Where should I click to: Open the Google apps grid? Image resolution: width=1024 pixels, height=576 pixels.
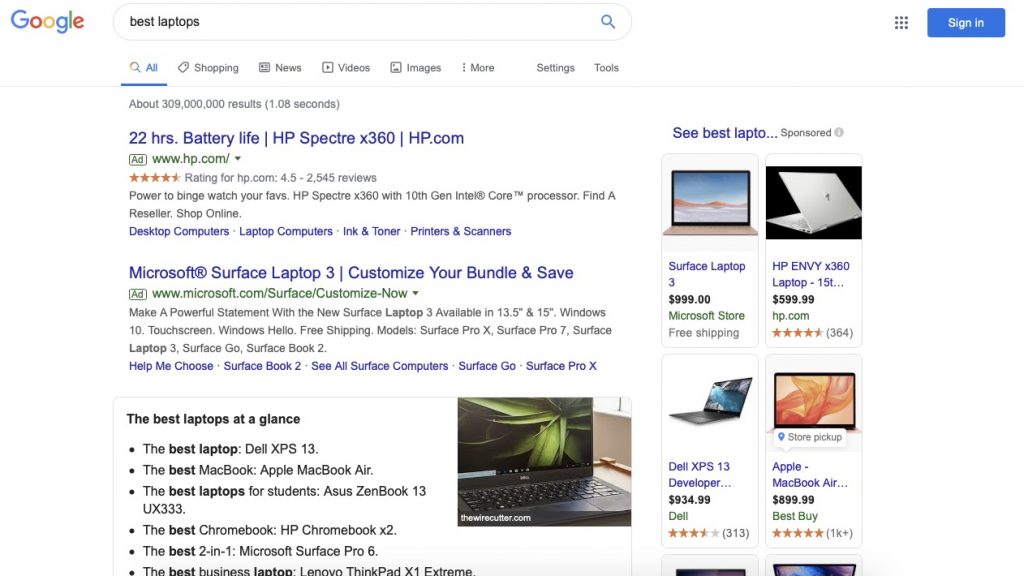pyautogui.click(x=901, y=23)
